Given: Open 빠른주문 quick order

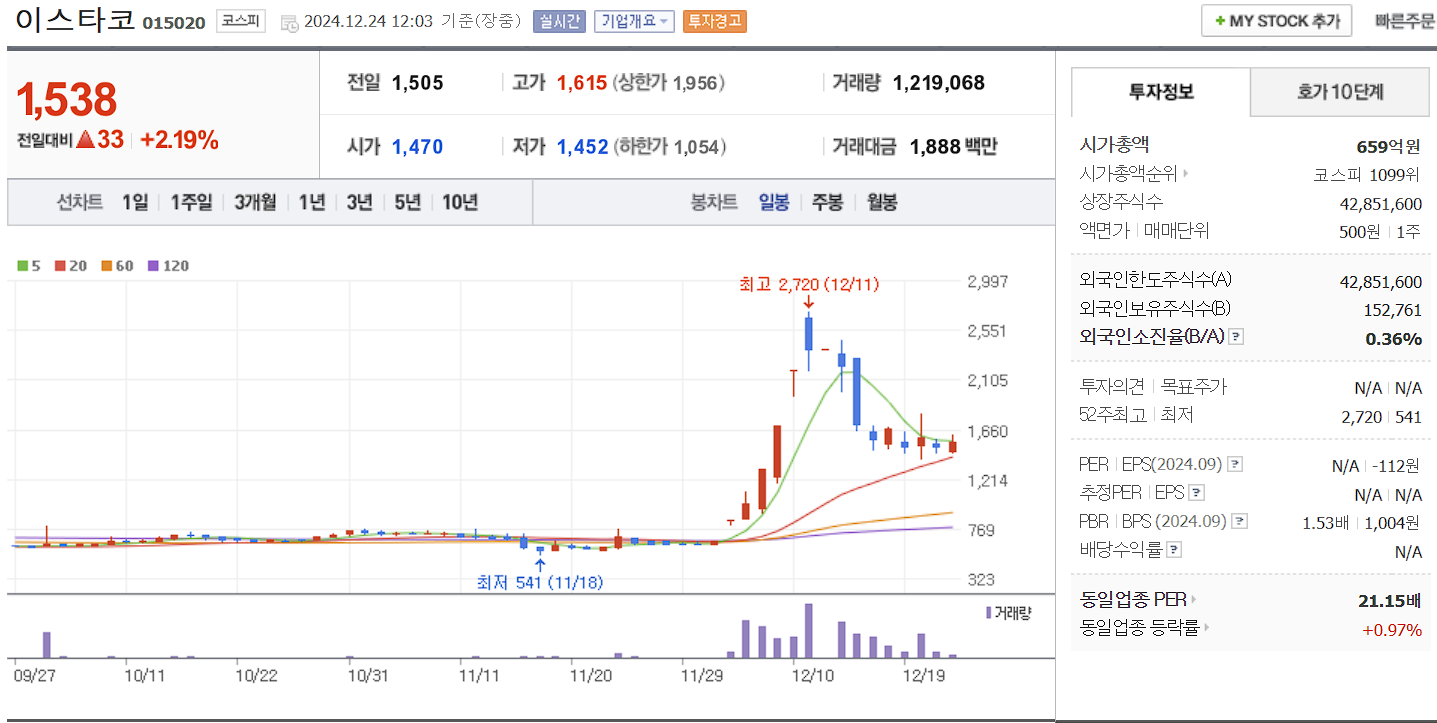Looking at the screenshot, I should pos(1407,20).
